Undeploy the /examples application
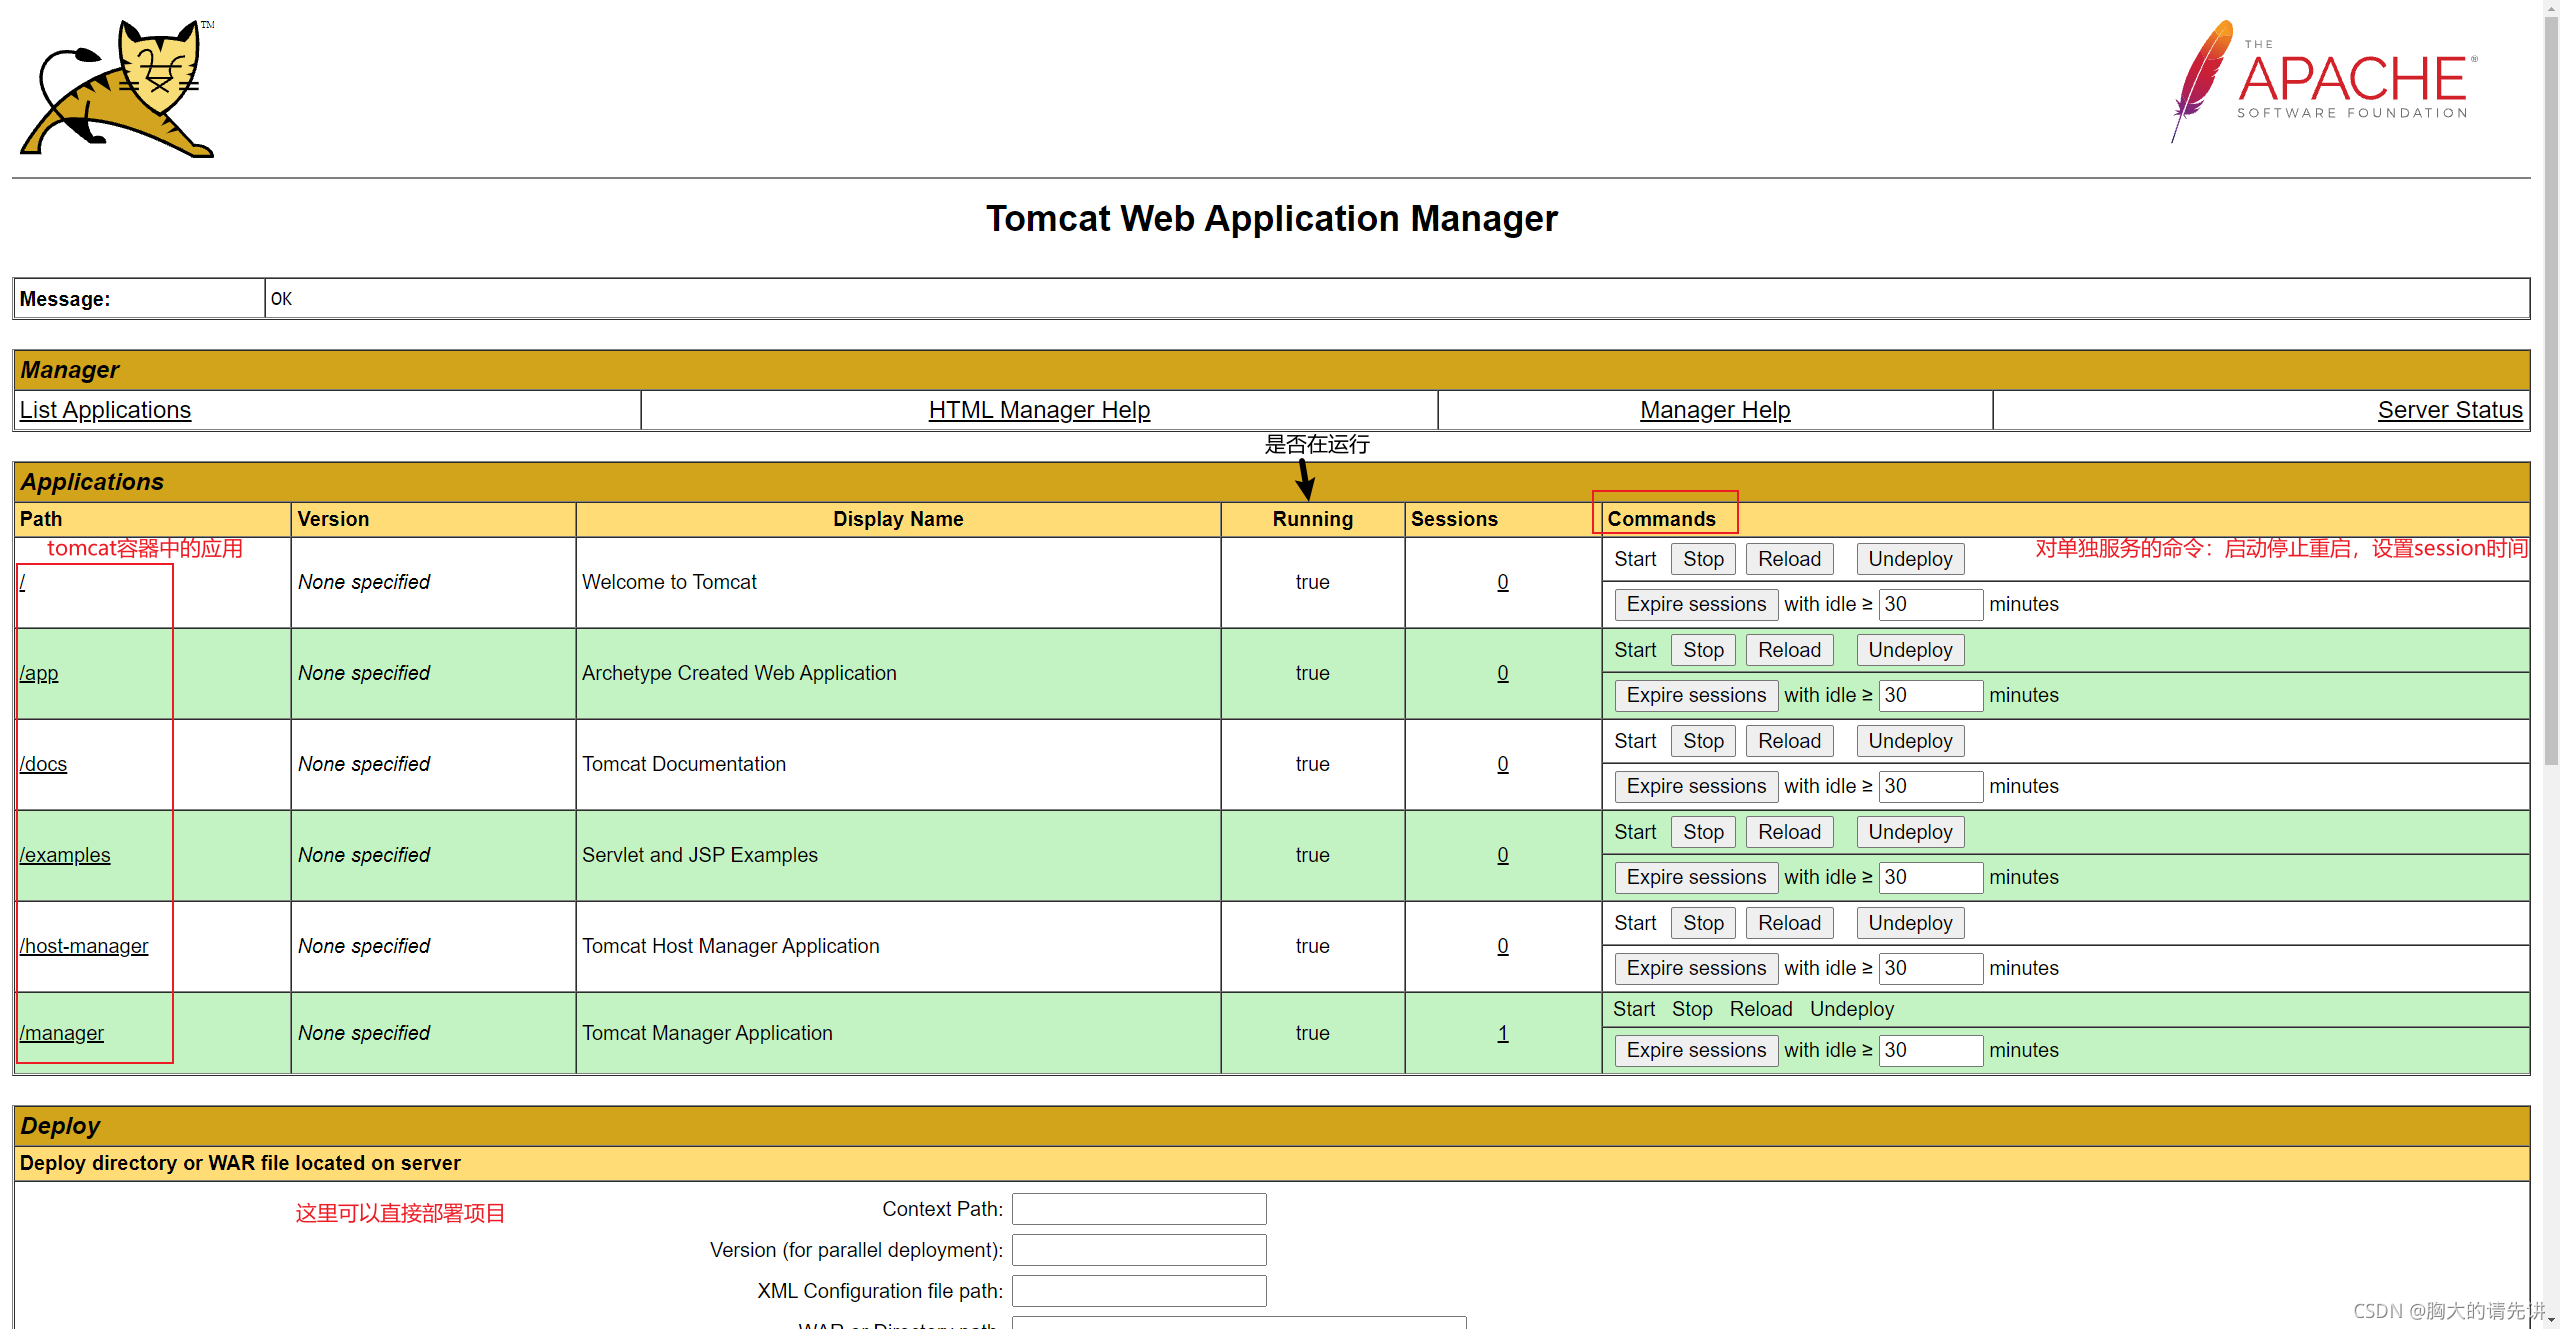Viewport: 2560px width, 1329px height. click(1910, 832)
